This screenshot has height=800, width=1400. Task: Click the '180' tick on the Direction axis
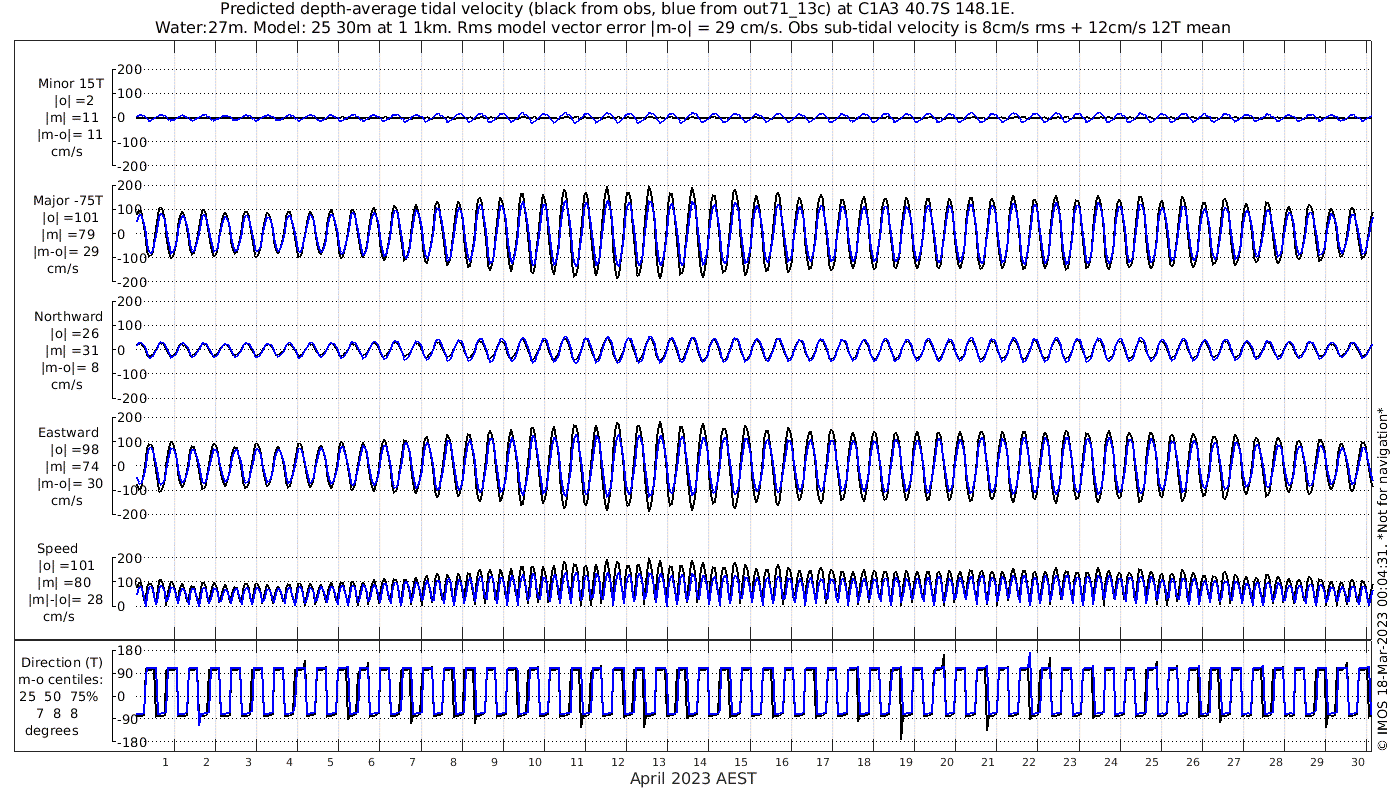130,651
